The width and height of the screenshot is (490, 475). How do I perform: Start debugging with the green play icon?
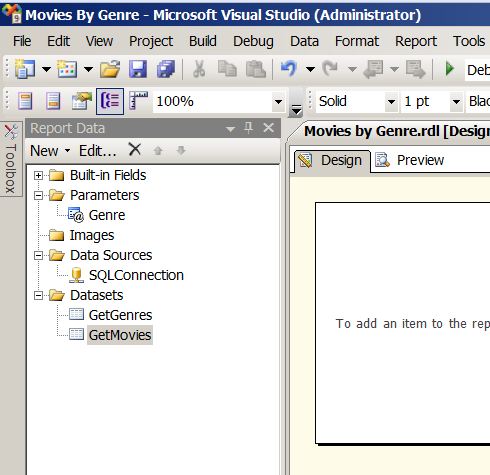[x=450, y=69]
